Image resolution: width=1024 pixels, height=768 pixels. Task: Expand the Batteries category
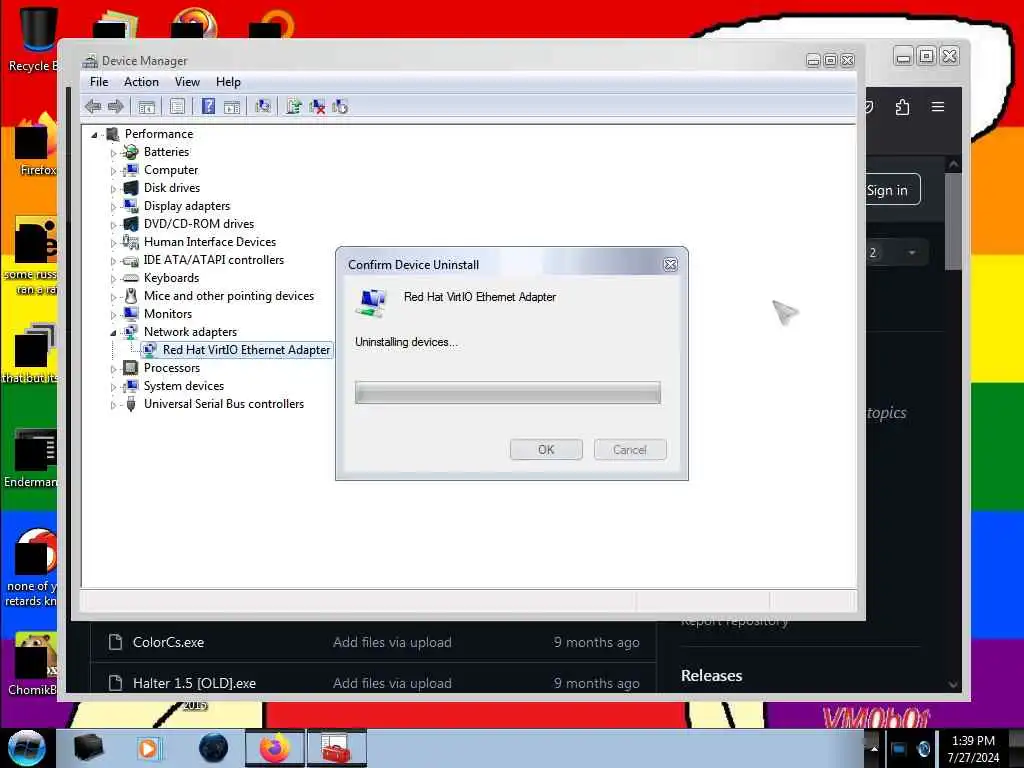tap(113, 153)
